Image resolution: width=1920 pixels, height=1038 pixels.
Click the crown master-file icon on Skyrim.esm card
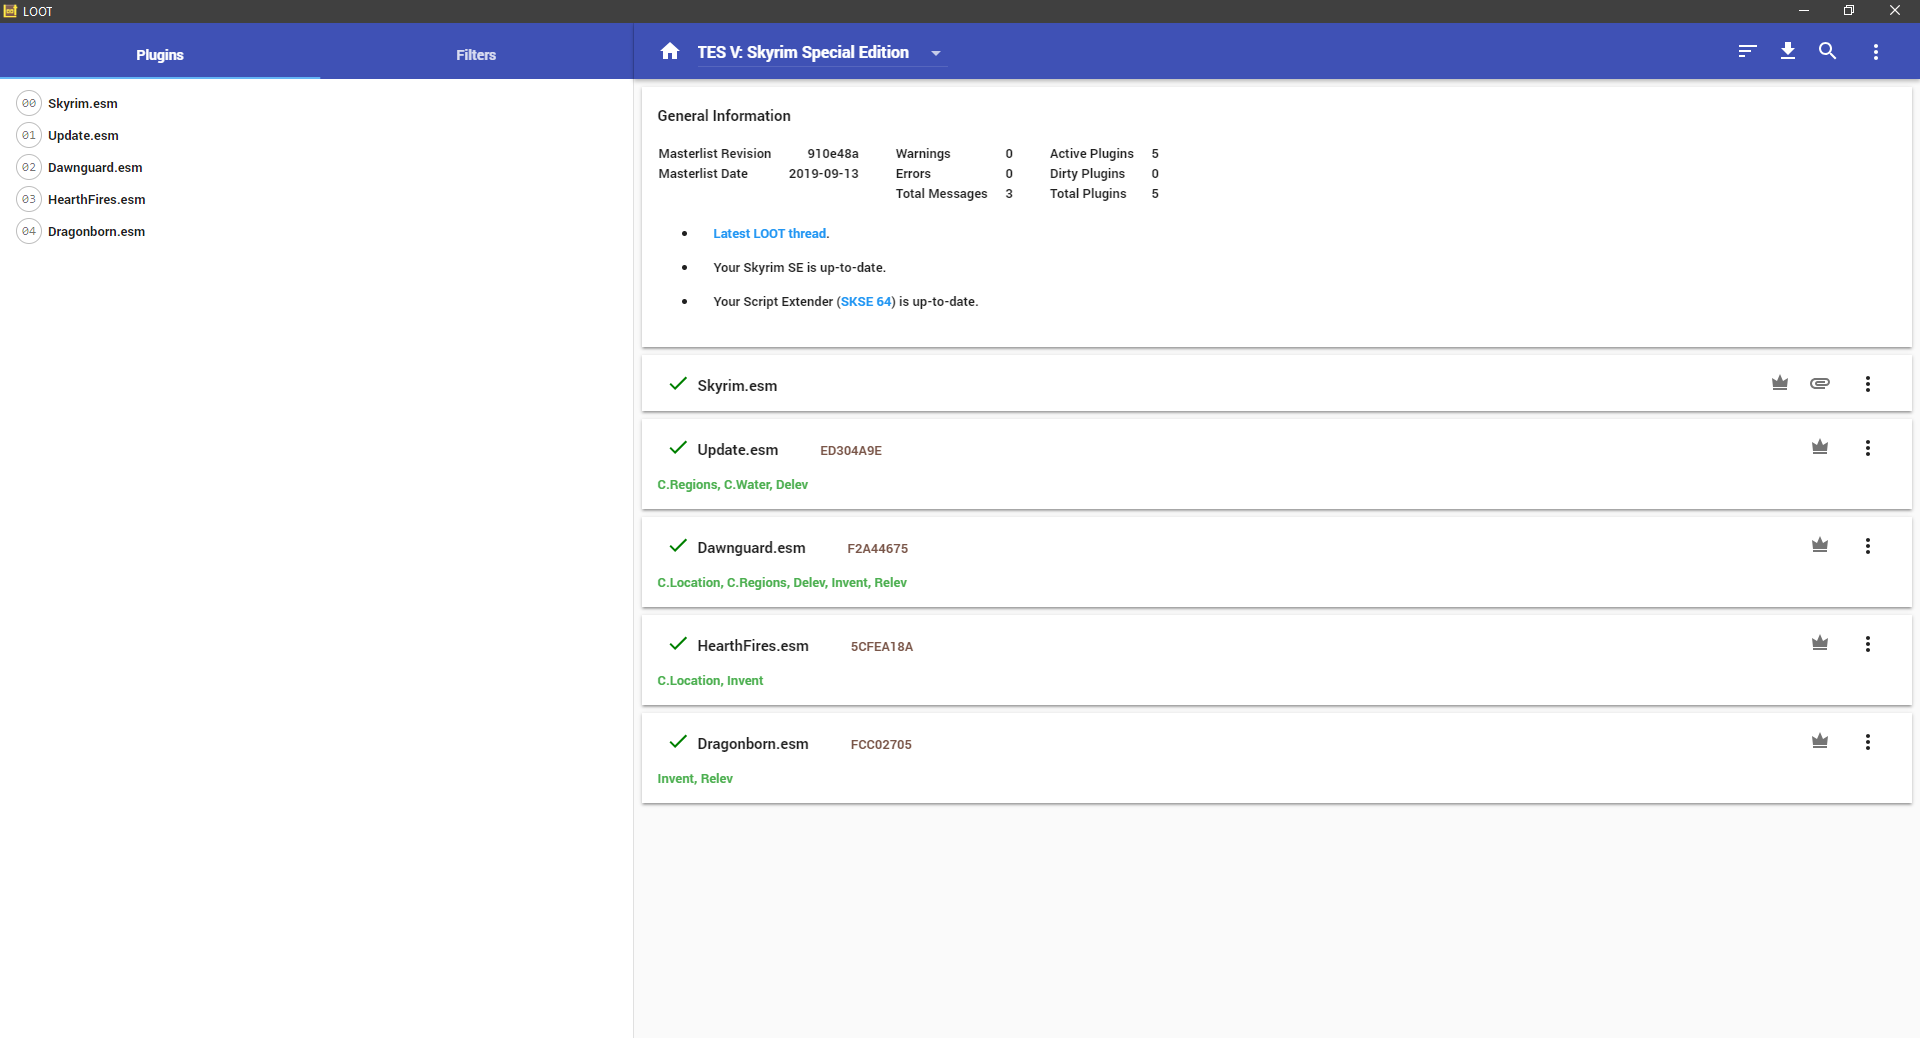click(x=1780, y=383)
